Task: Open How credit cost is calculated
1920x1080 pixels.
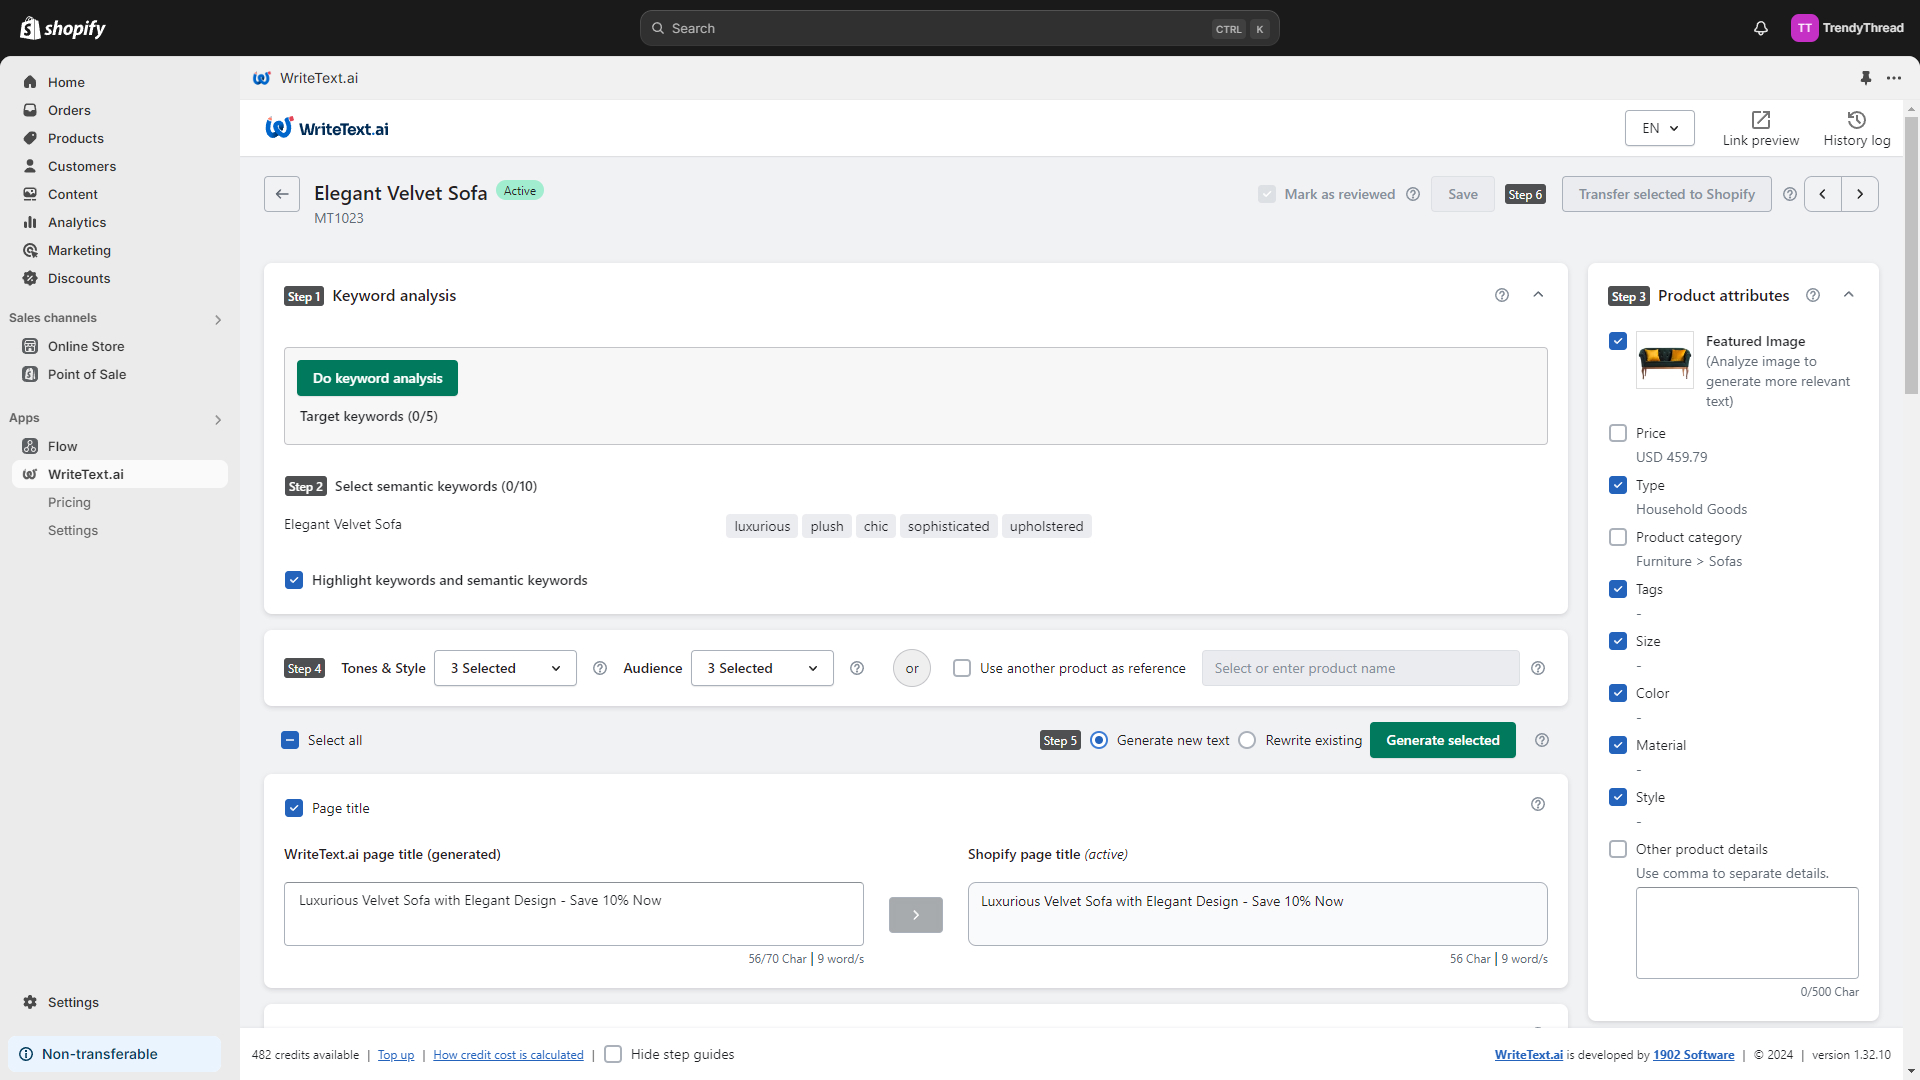Action: [x=508, y=1055]
